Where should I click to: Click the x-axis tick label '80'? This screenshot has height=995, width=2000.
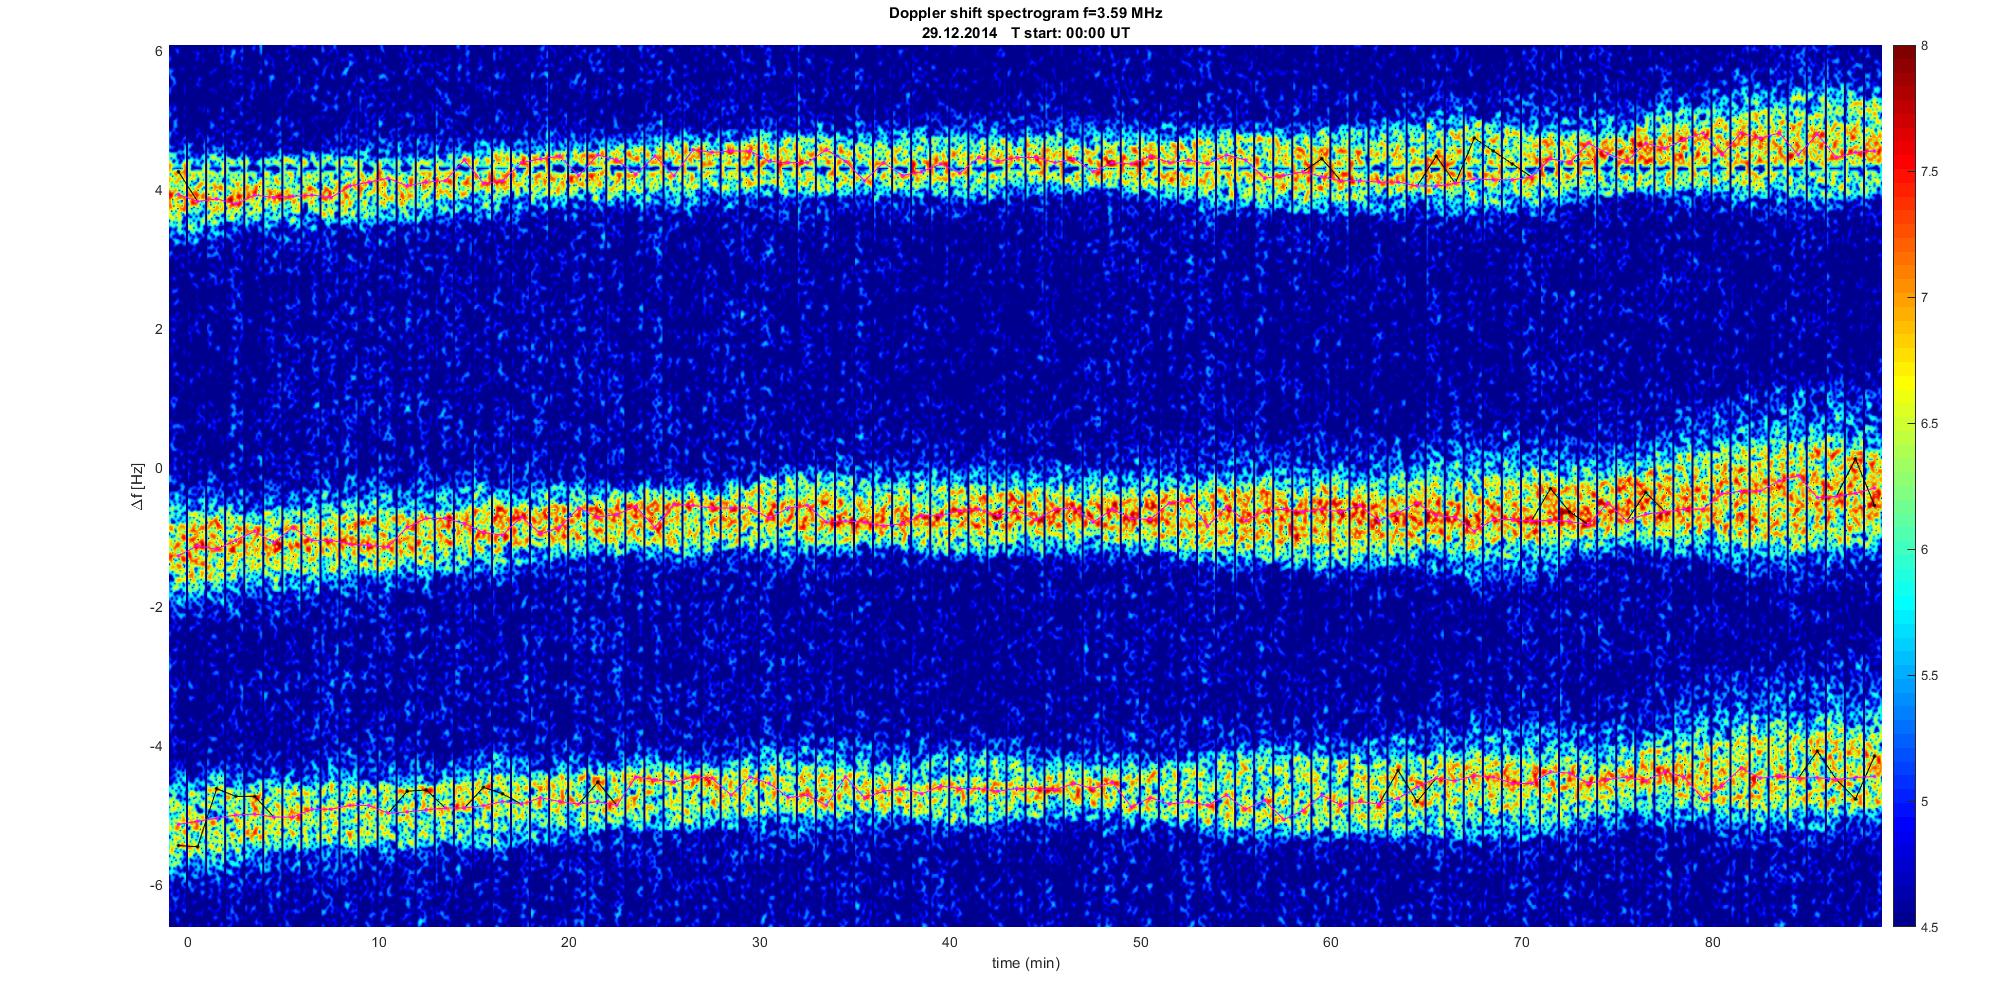pos(1712,942)
